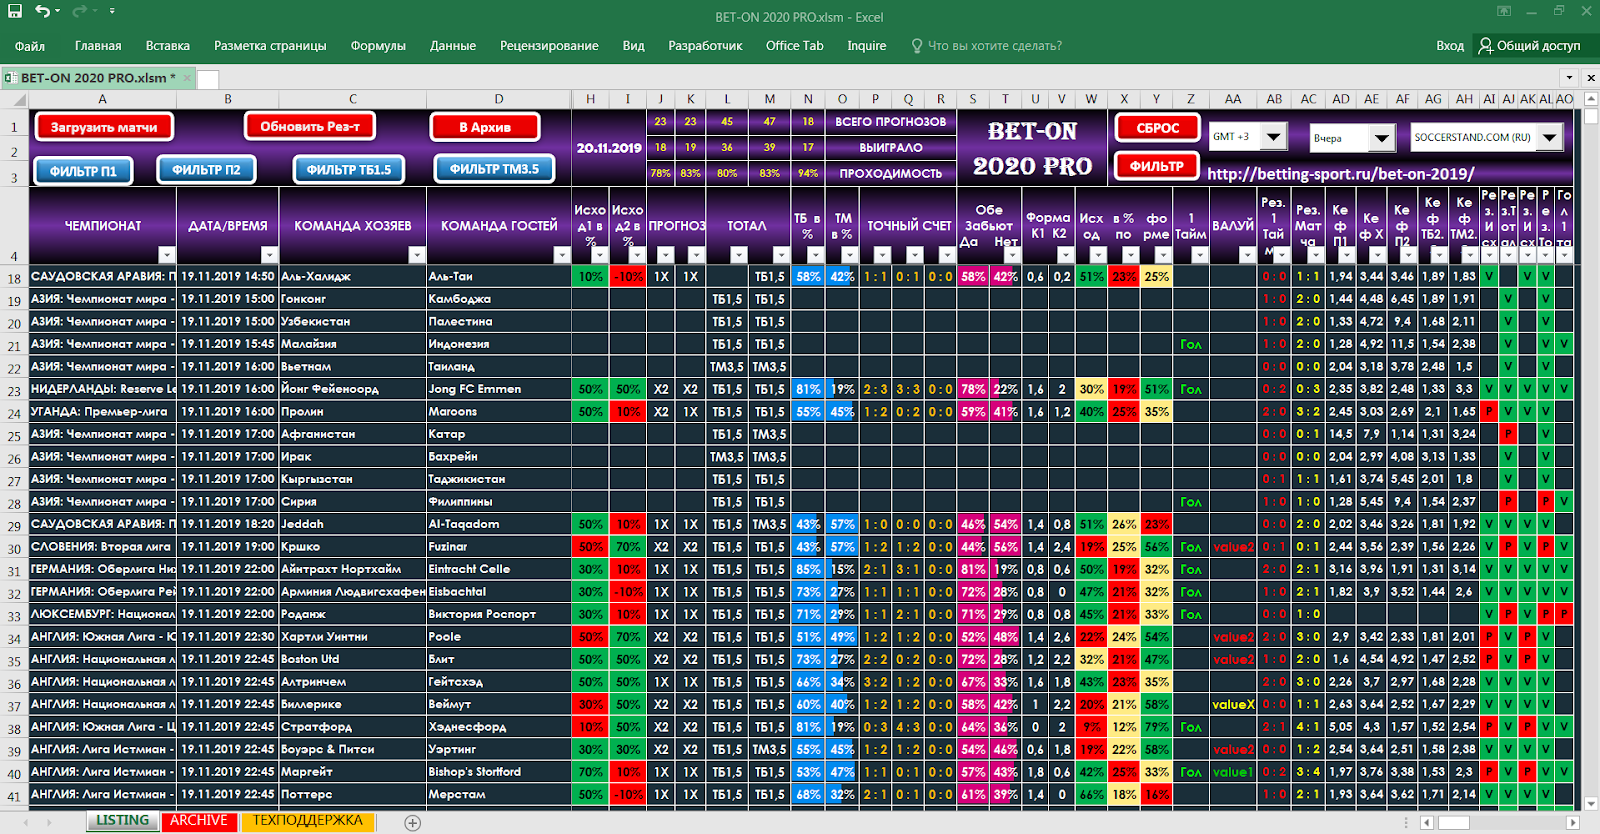Image resolution: width=1600 pixels, height=834 pixels.
Task: Click the Что вы хотите сделать search field
Action: [995, 46]
